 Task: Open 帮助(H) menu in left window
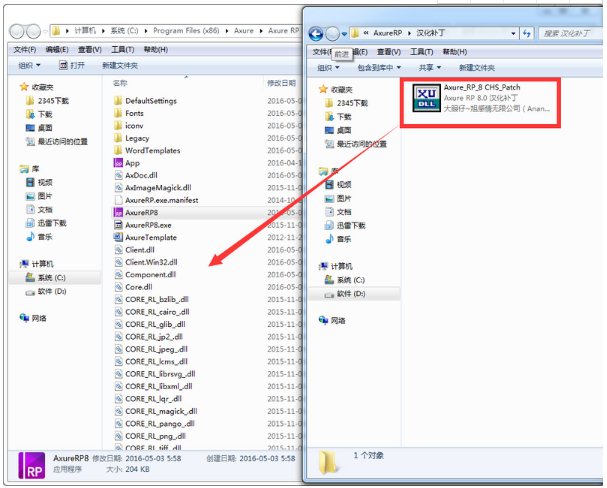(156, 50)
